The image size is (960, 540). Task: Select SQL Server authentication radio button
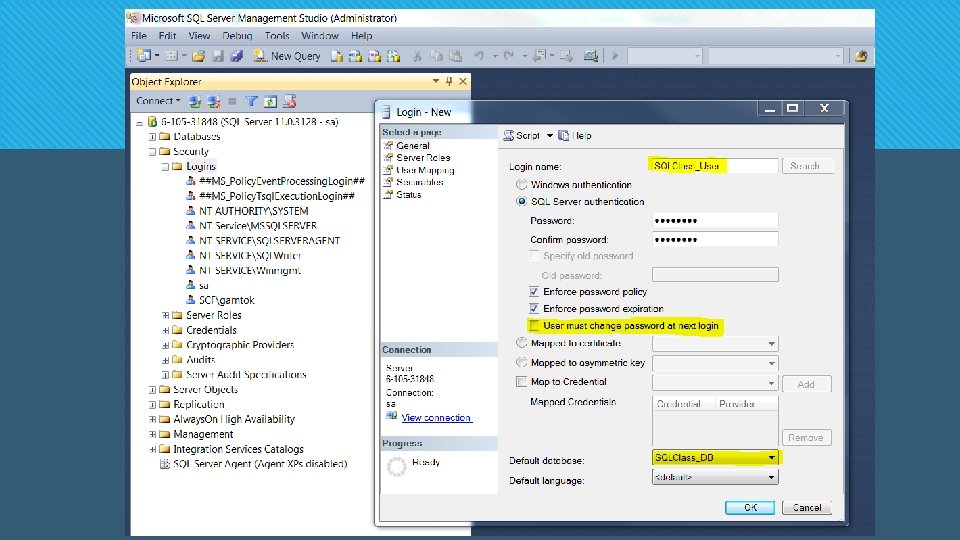[x=521, y=201]
